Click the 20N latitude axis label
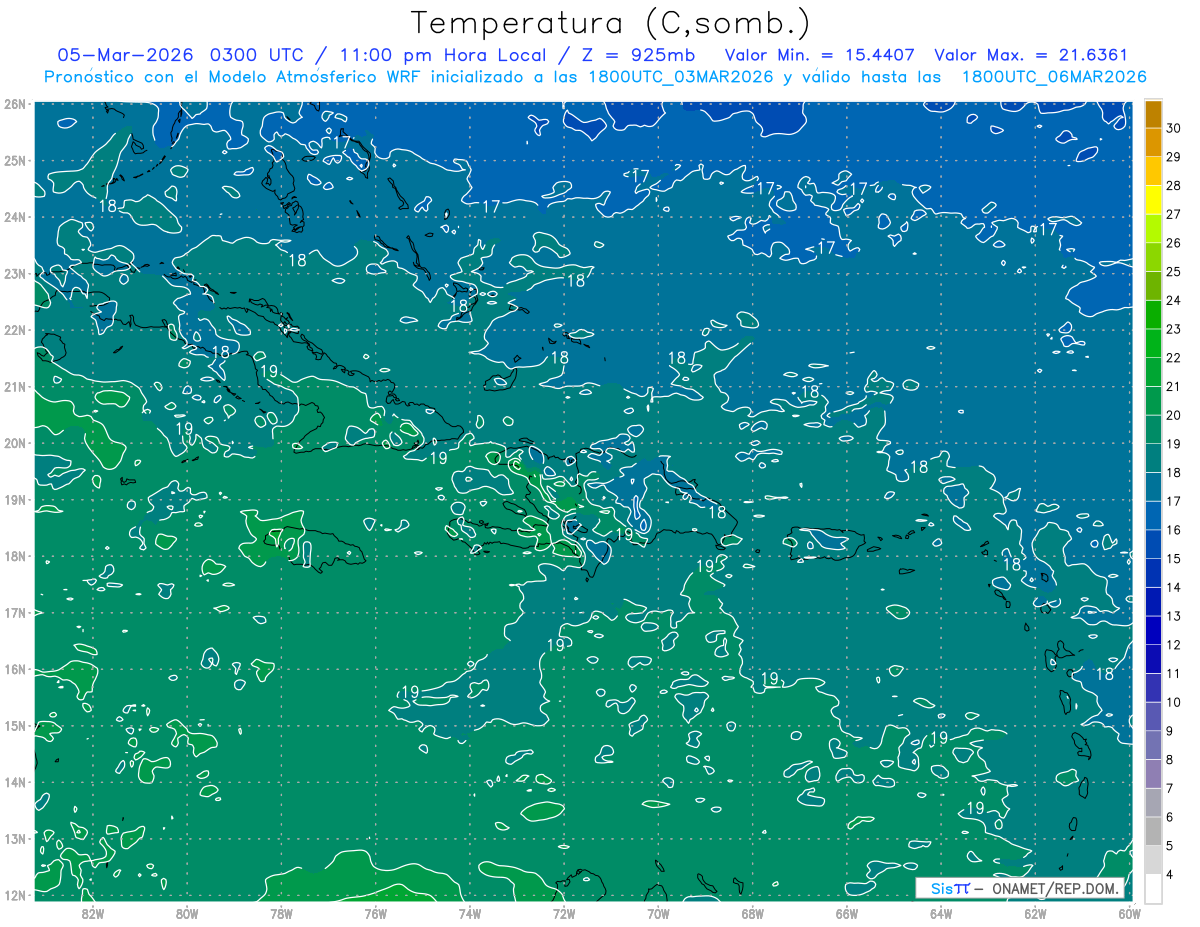 point(14,443)
